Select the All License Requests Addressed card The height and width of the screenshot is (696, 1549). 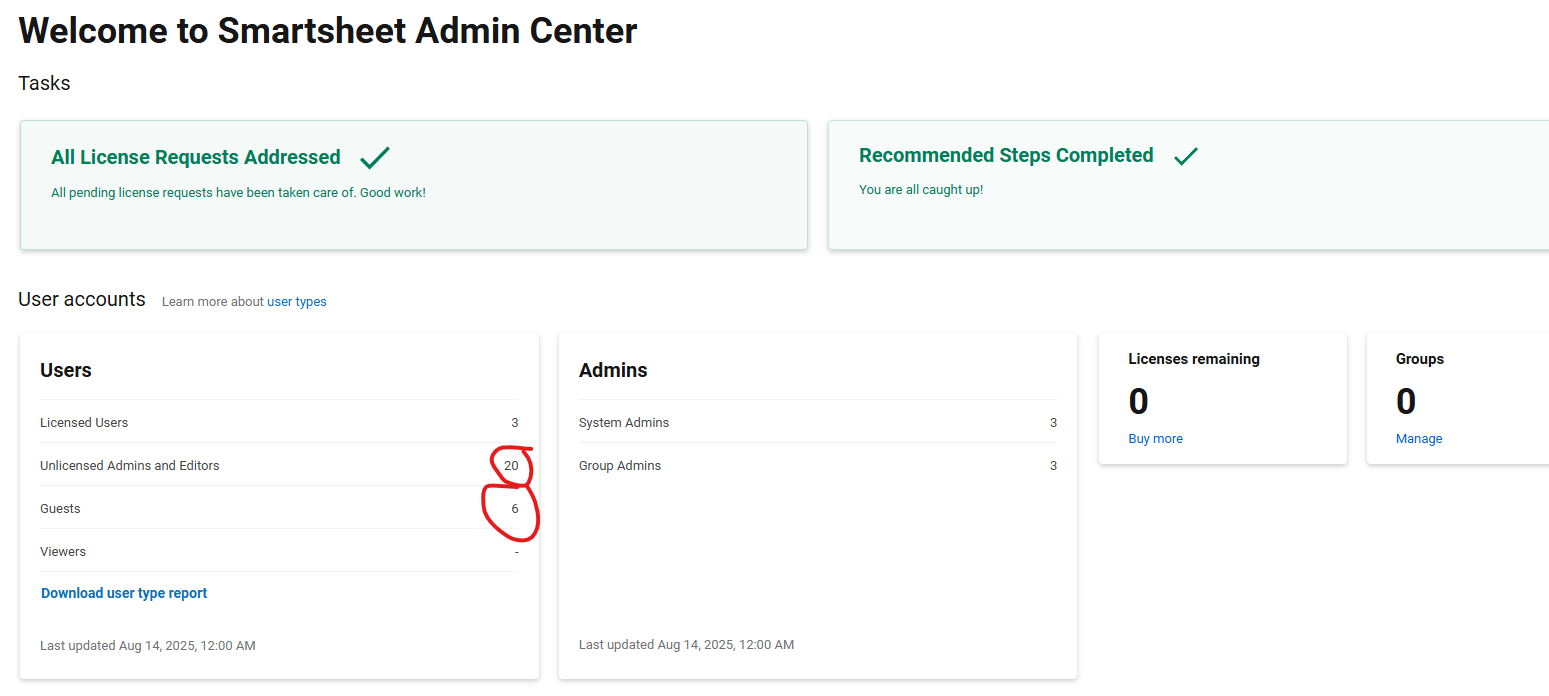[x=414, y=185]
